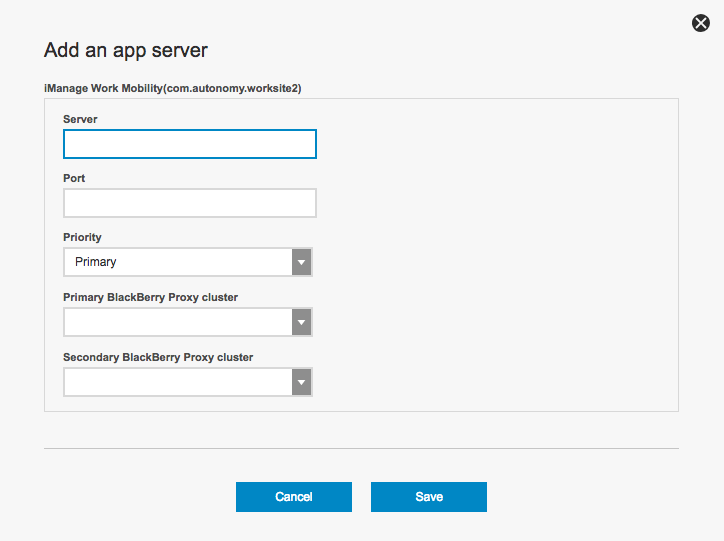The image size is (724, 541).
Task: Click the empty Secondary BlackBerry Proxy cluster box
Action: point(177,382)
